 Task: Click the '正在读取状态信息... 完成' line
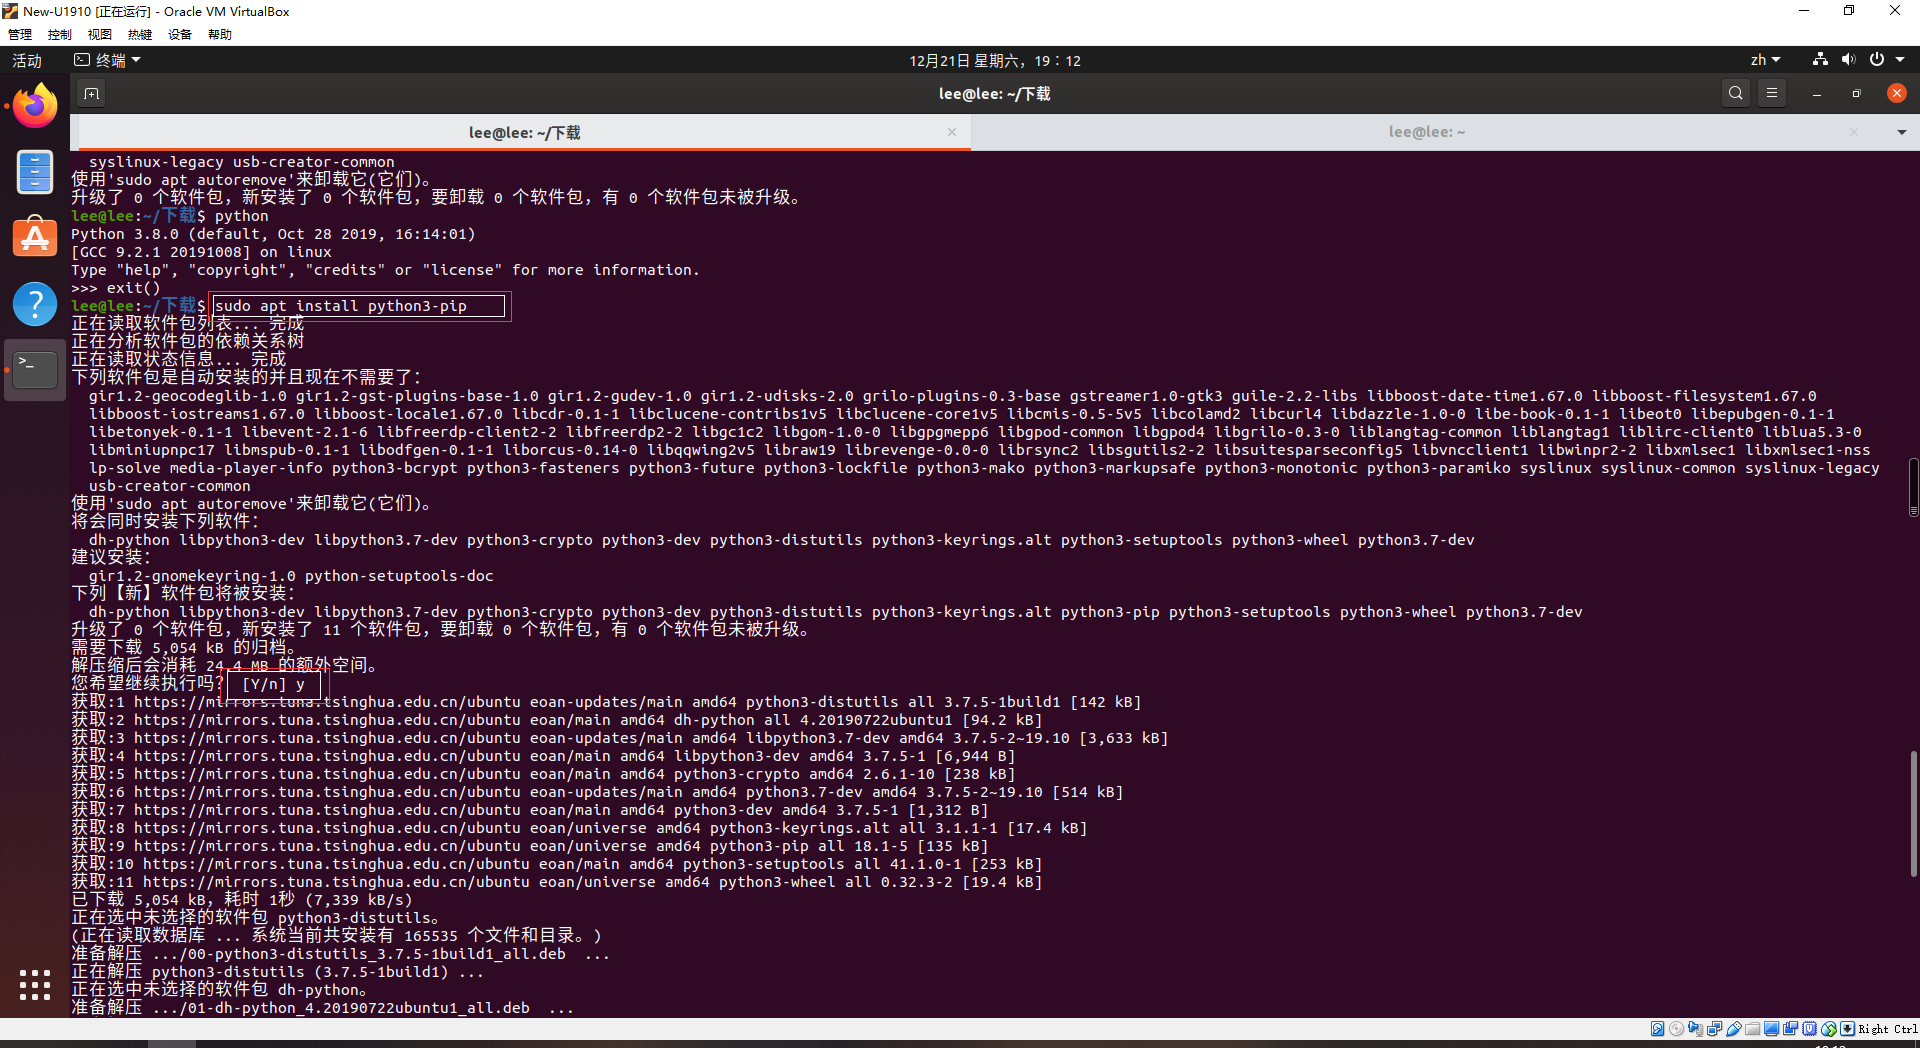178,359
